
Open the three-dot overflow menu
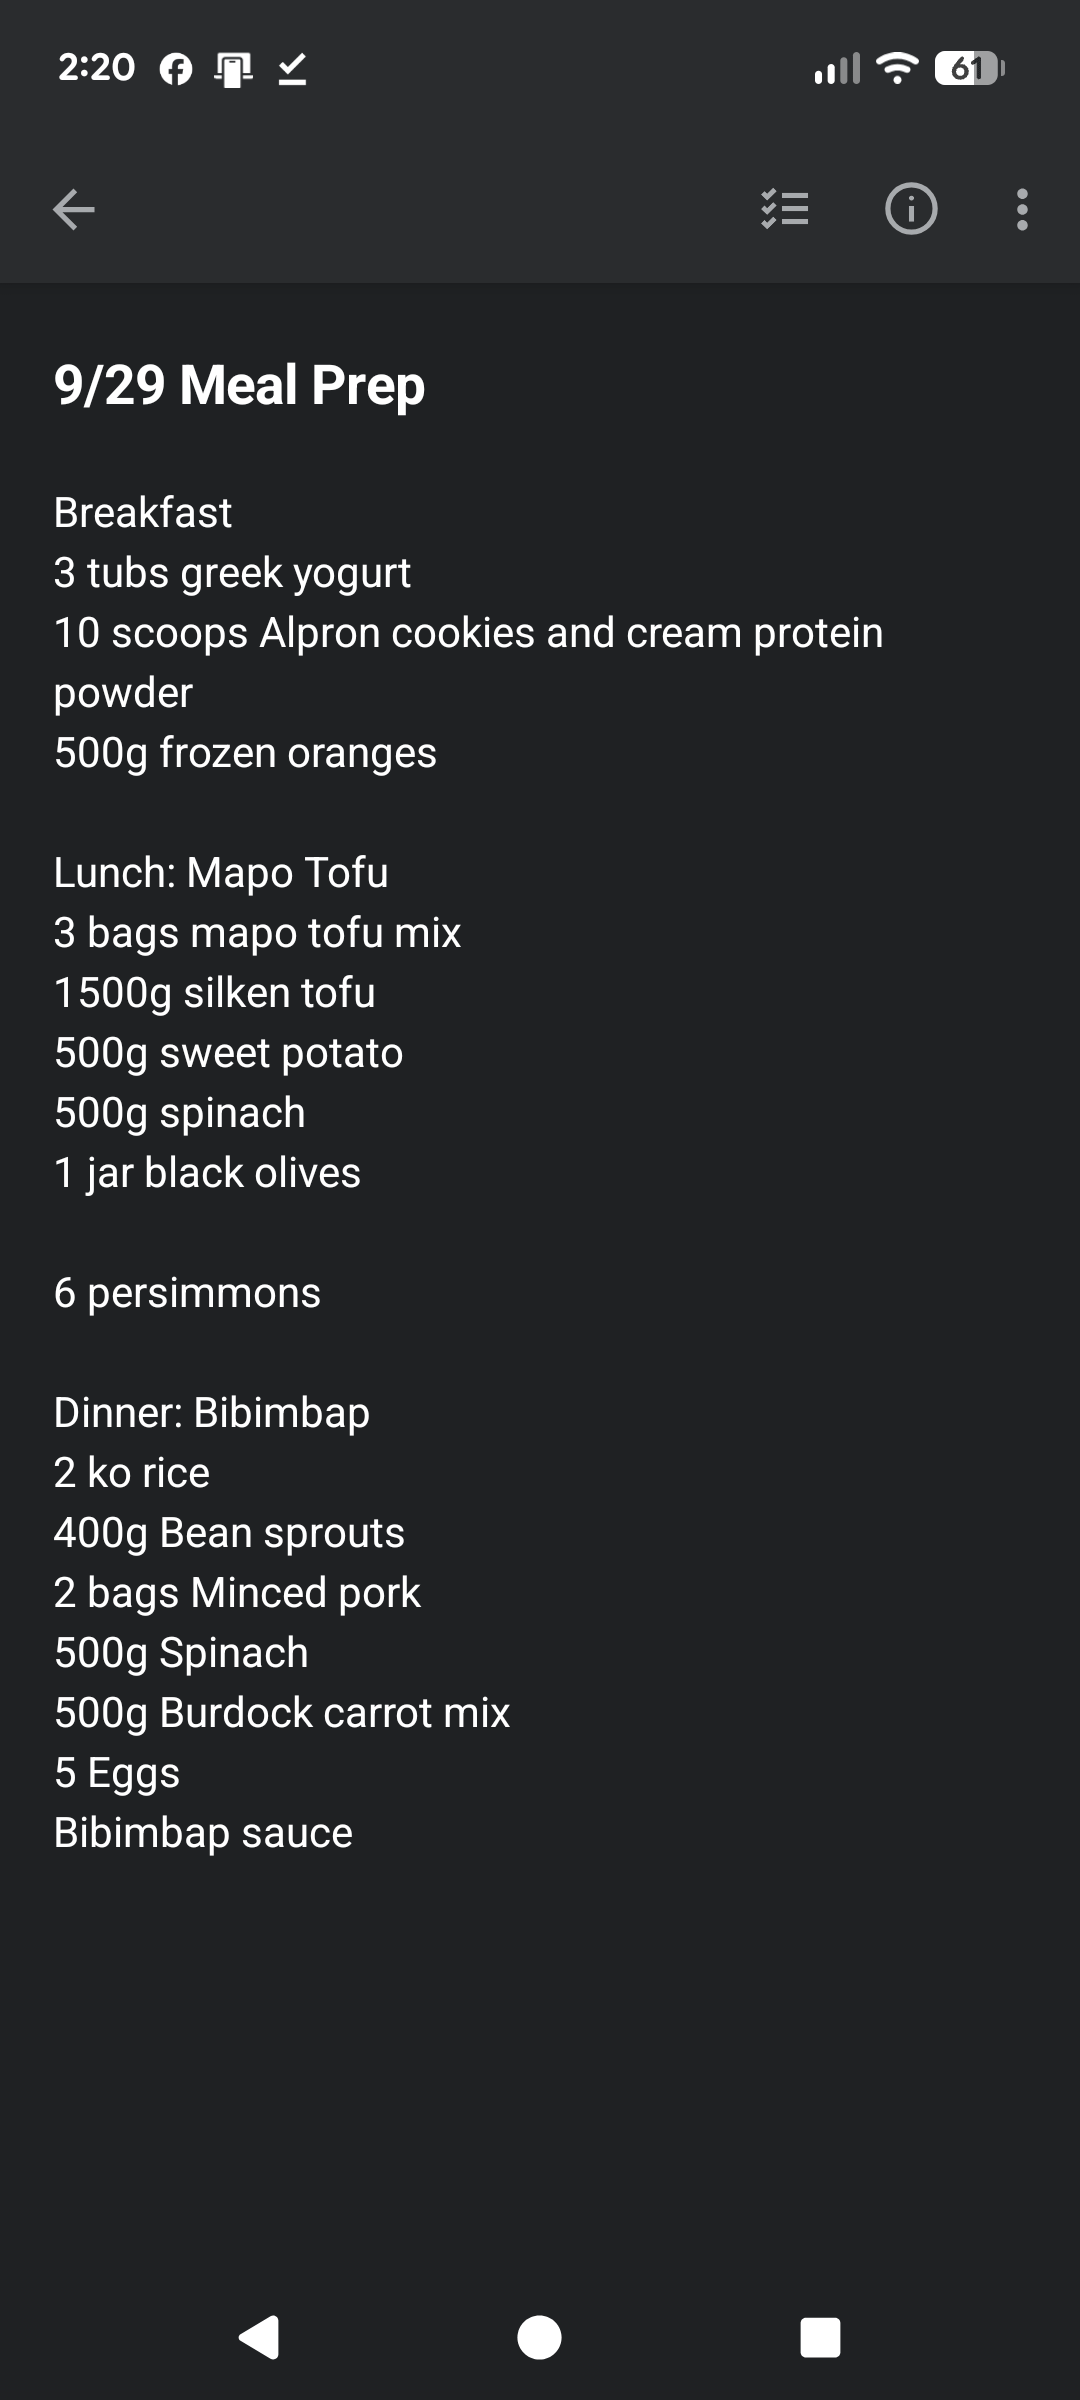[1021, 210]
